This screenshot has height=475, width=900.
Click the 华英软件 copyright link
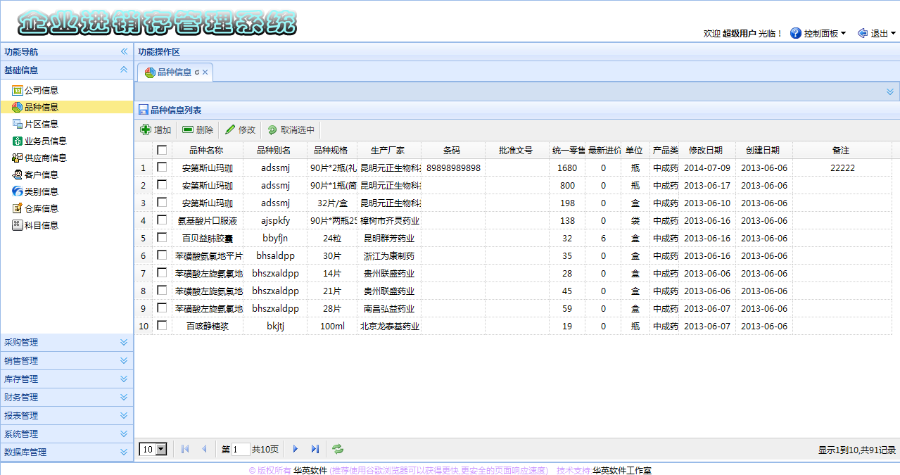tap(310, 470)
